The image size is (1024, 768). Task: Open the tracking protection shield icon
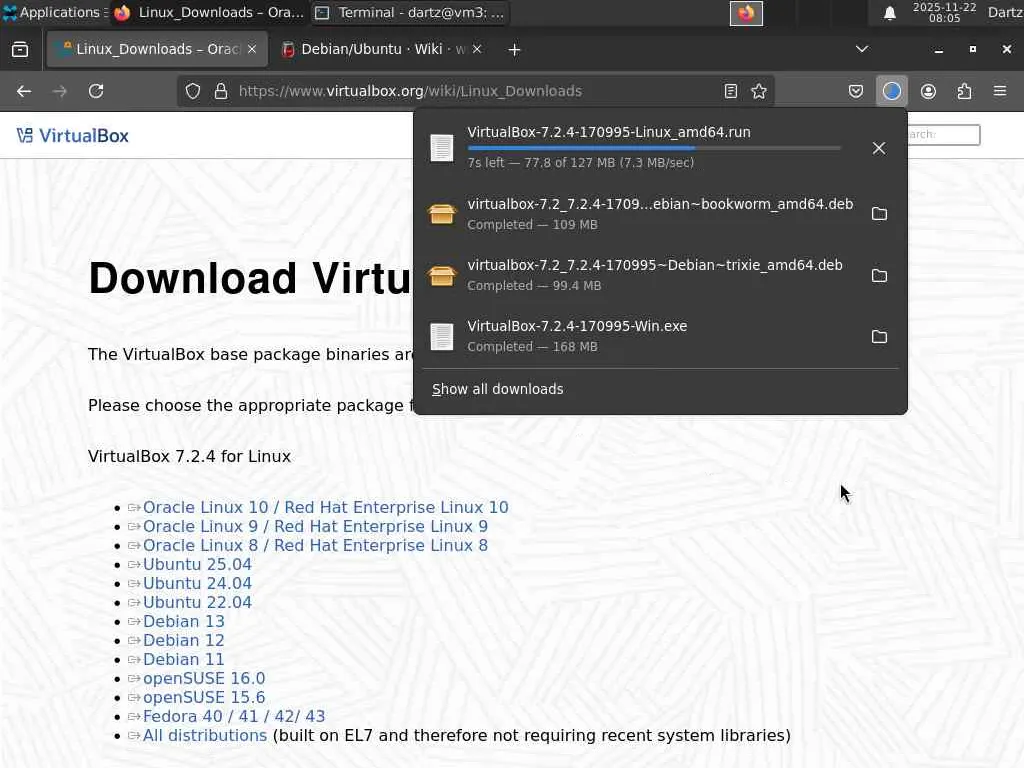193,91
